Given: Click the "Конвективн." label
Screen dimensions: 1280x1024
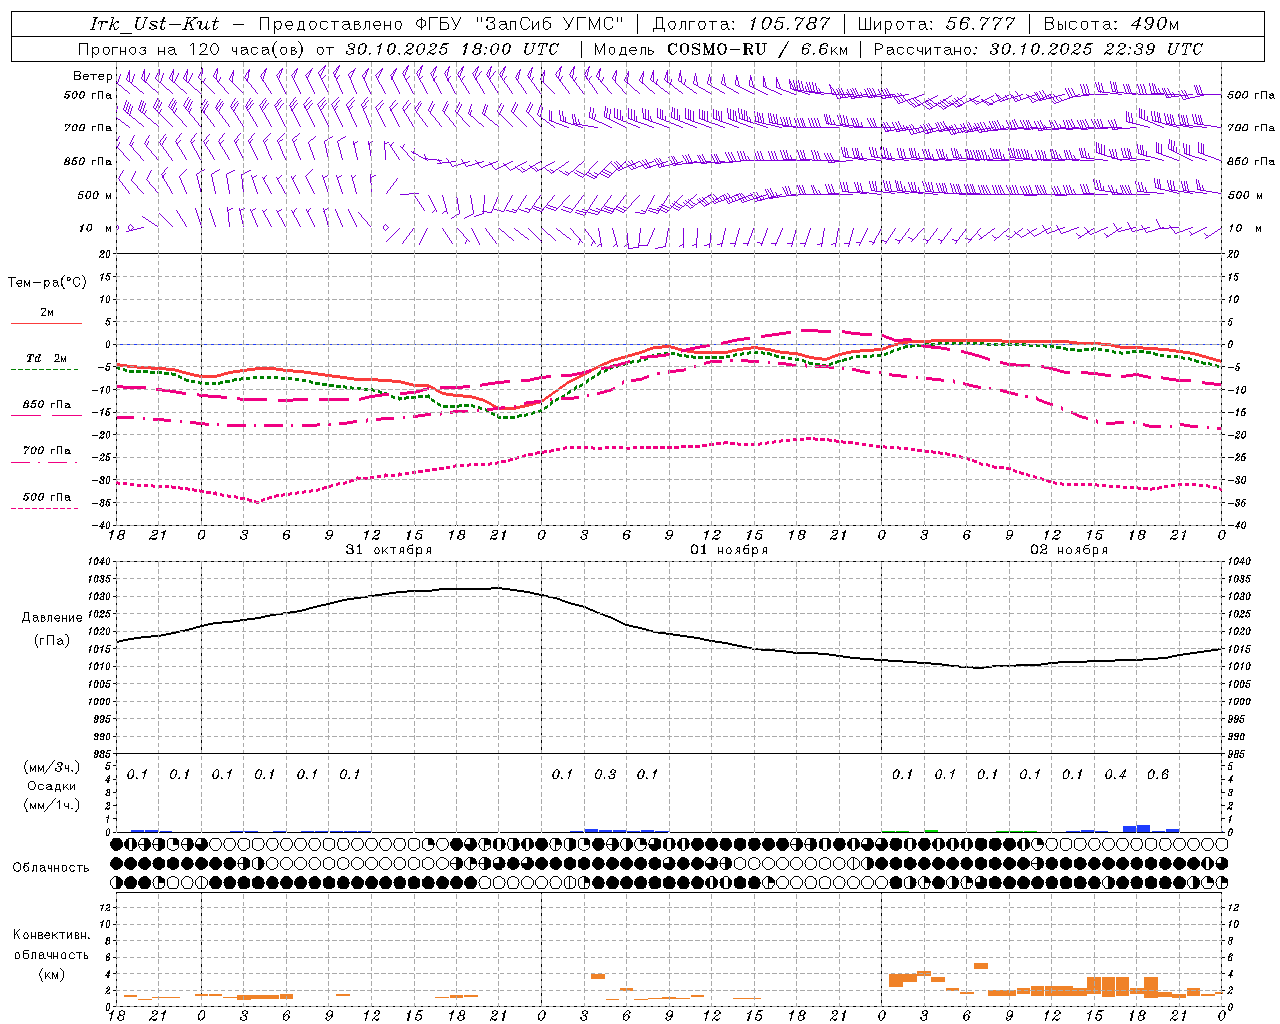Looking at the screenshot, I should (51, 935).
